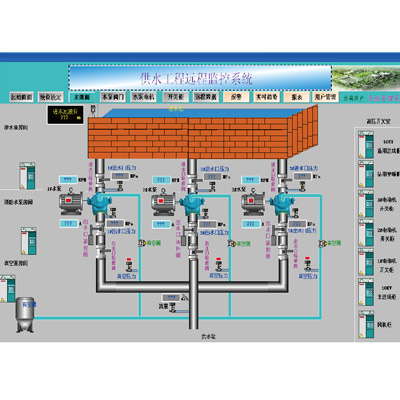Open the 实时趋势 trend button
400x400 pixels.
(267, 97)
